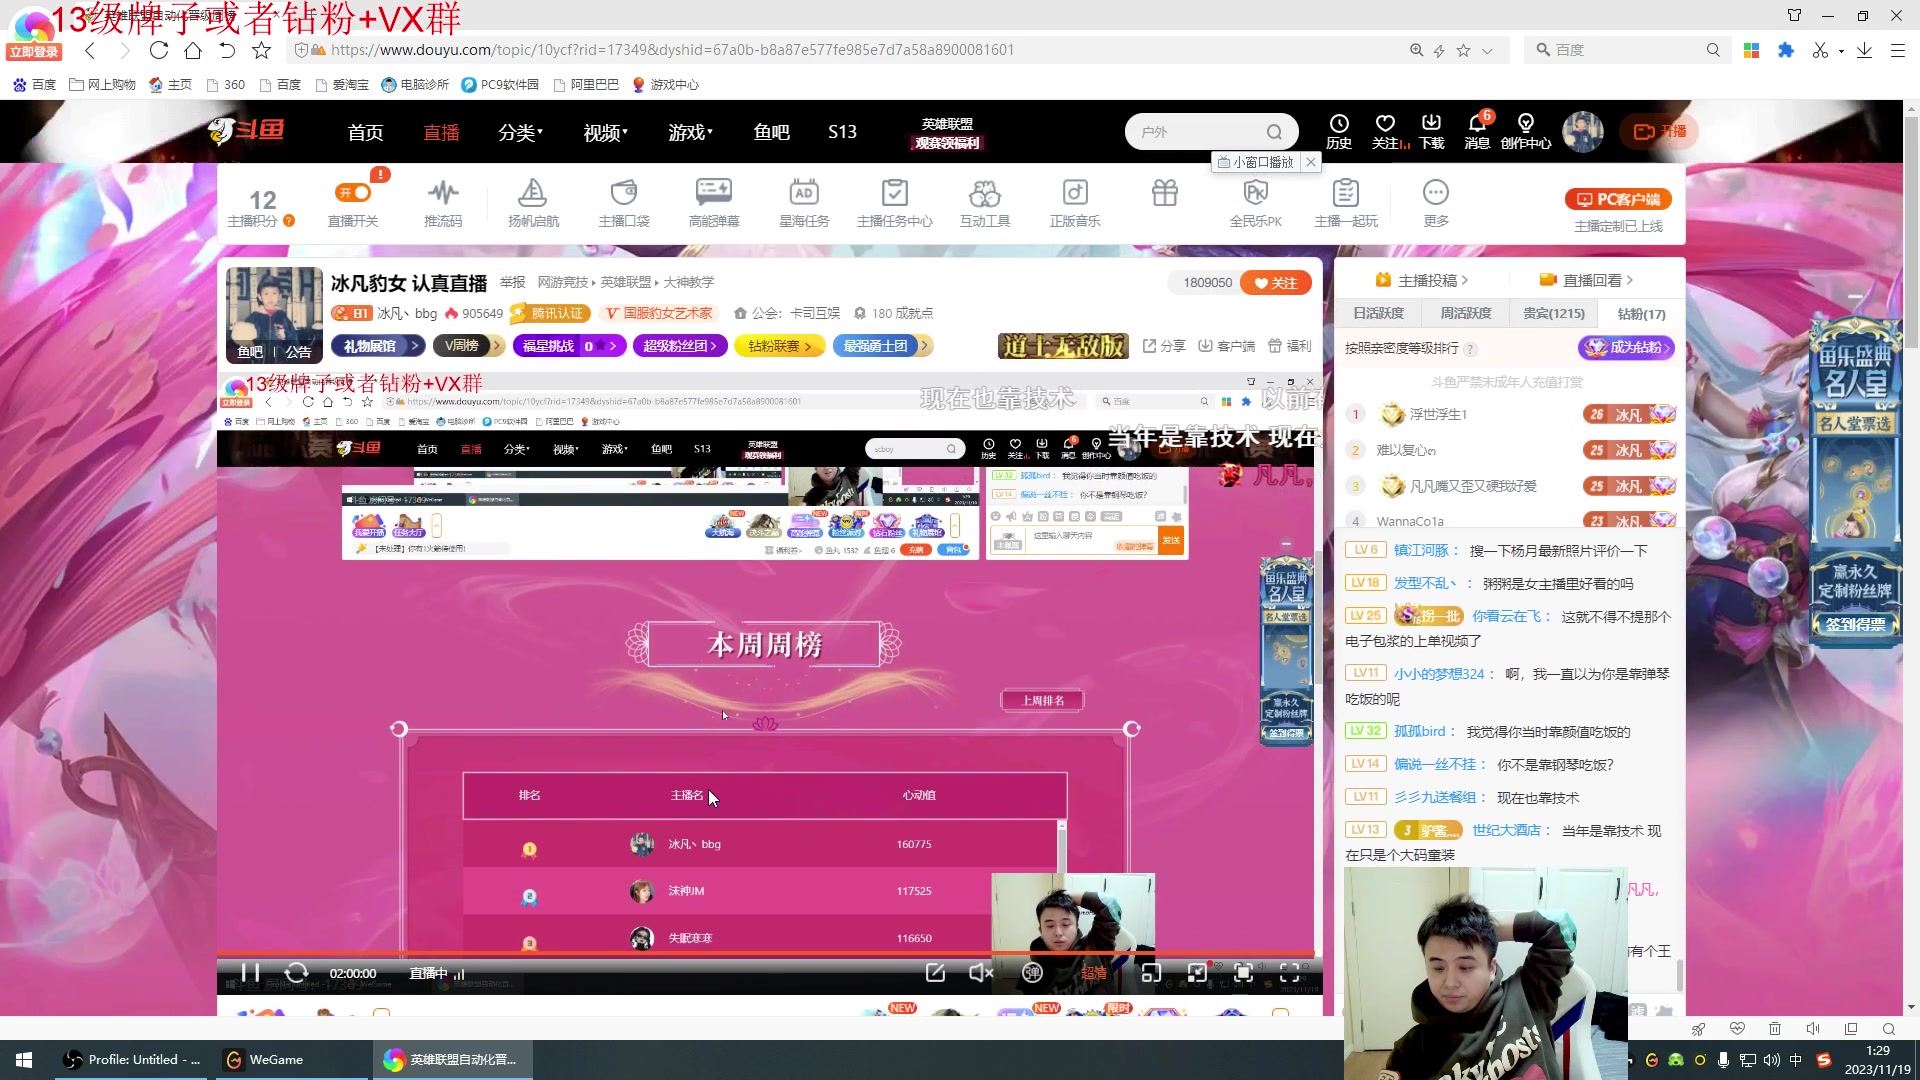Click the user avatar in Douyu header

(x=1583, y=131)
